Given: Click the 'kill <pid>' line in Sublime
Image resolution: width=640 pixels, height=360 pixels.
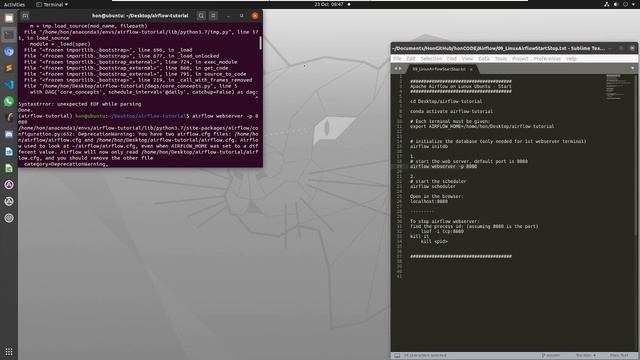Looking at the screenshot, I should coord(434,242).
